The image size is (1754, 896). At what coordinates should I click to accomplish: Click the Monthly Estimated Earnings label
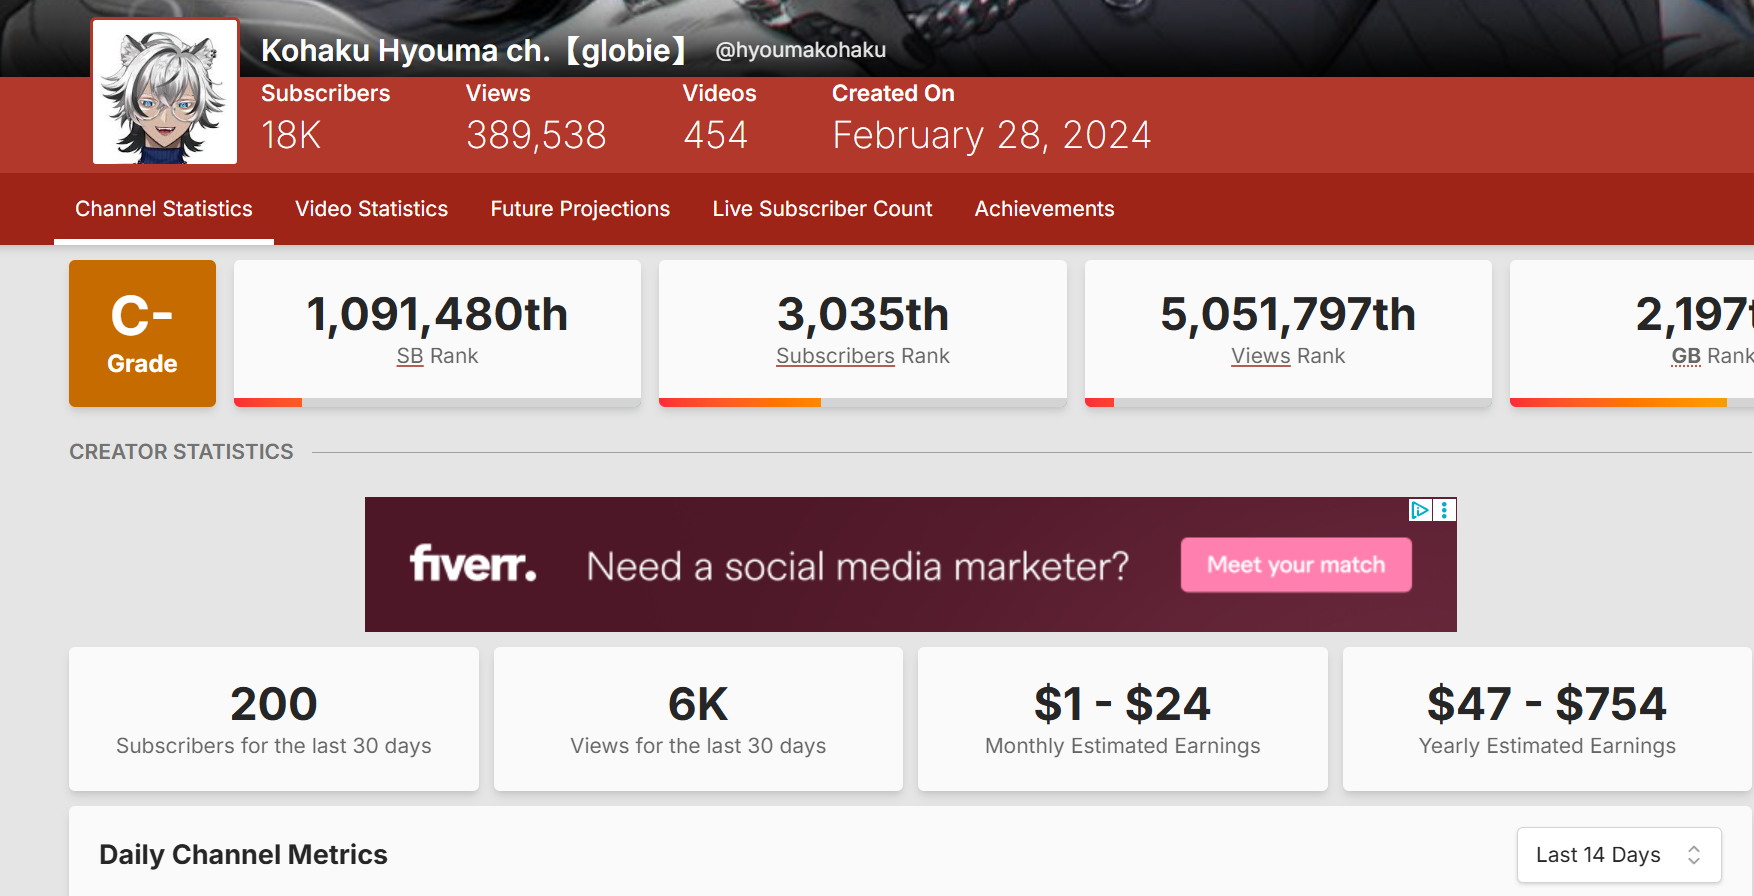tap(1123, 746)
